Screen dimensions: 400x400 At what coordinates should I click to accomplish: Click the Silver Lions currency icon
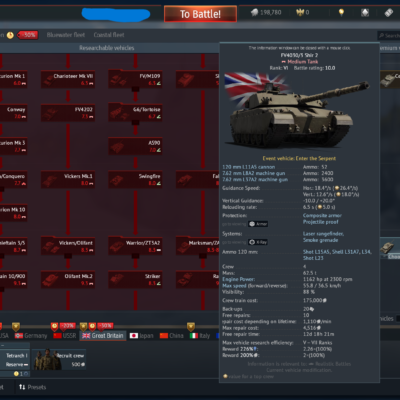(x=254, y=13)
